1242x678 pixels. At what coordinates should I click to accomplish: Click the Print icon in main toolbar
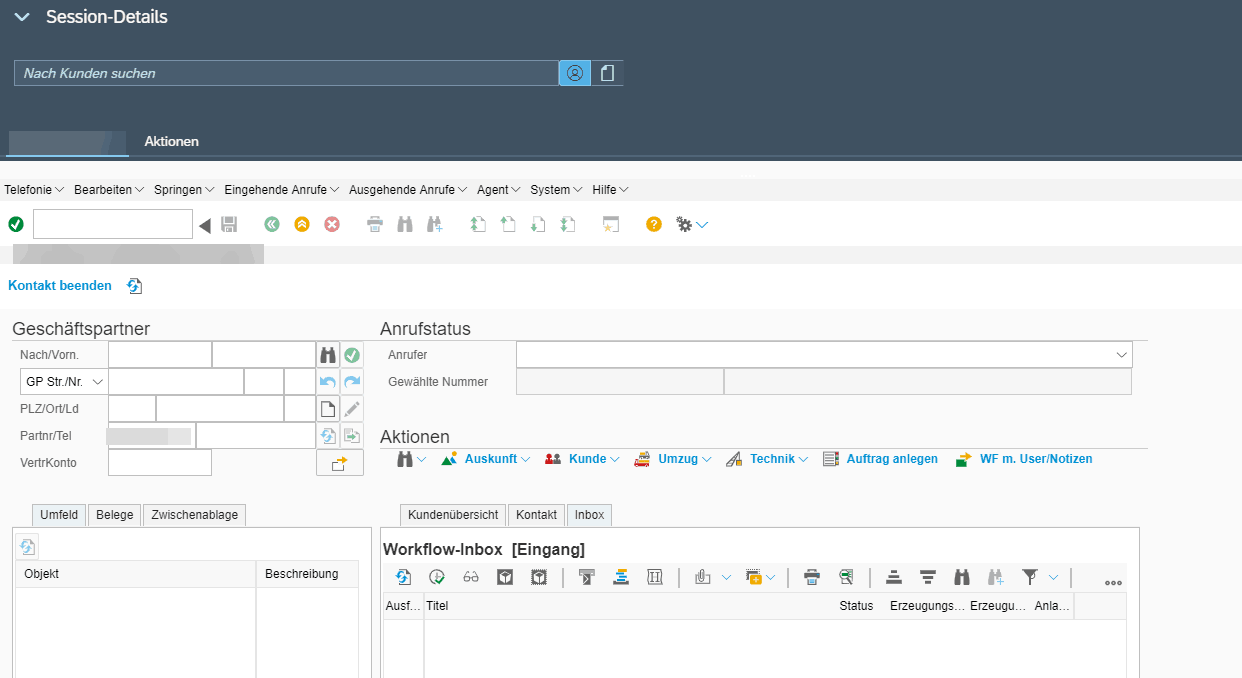coord(375,224)
